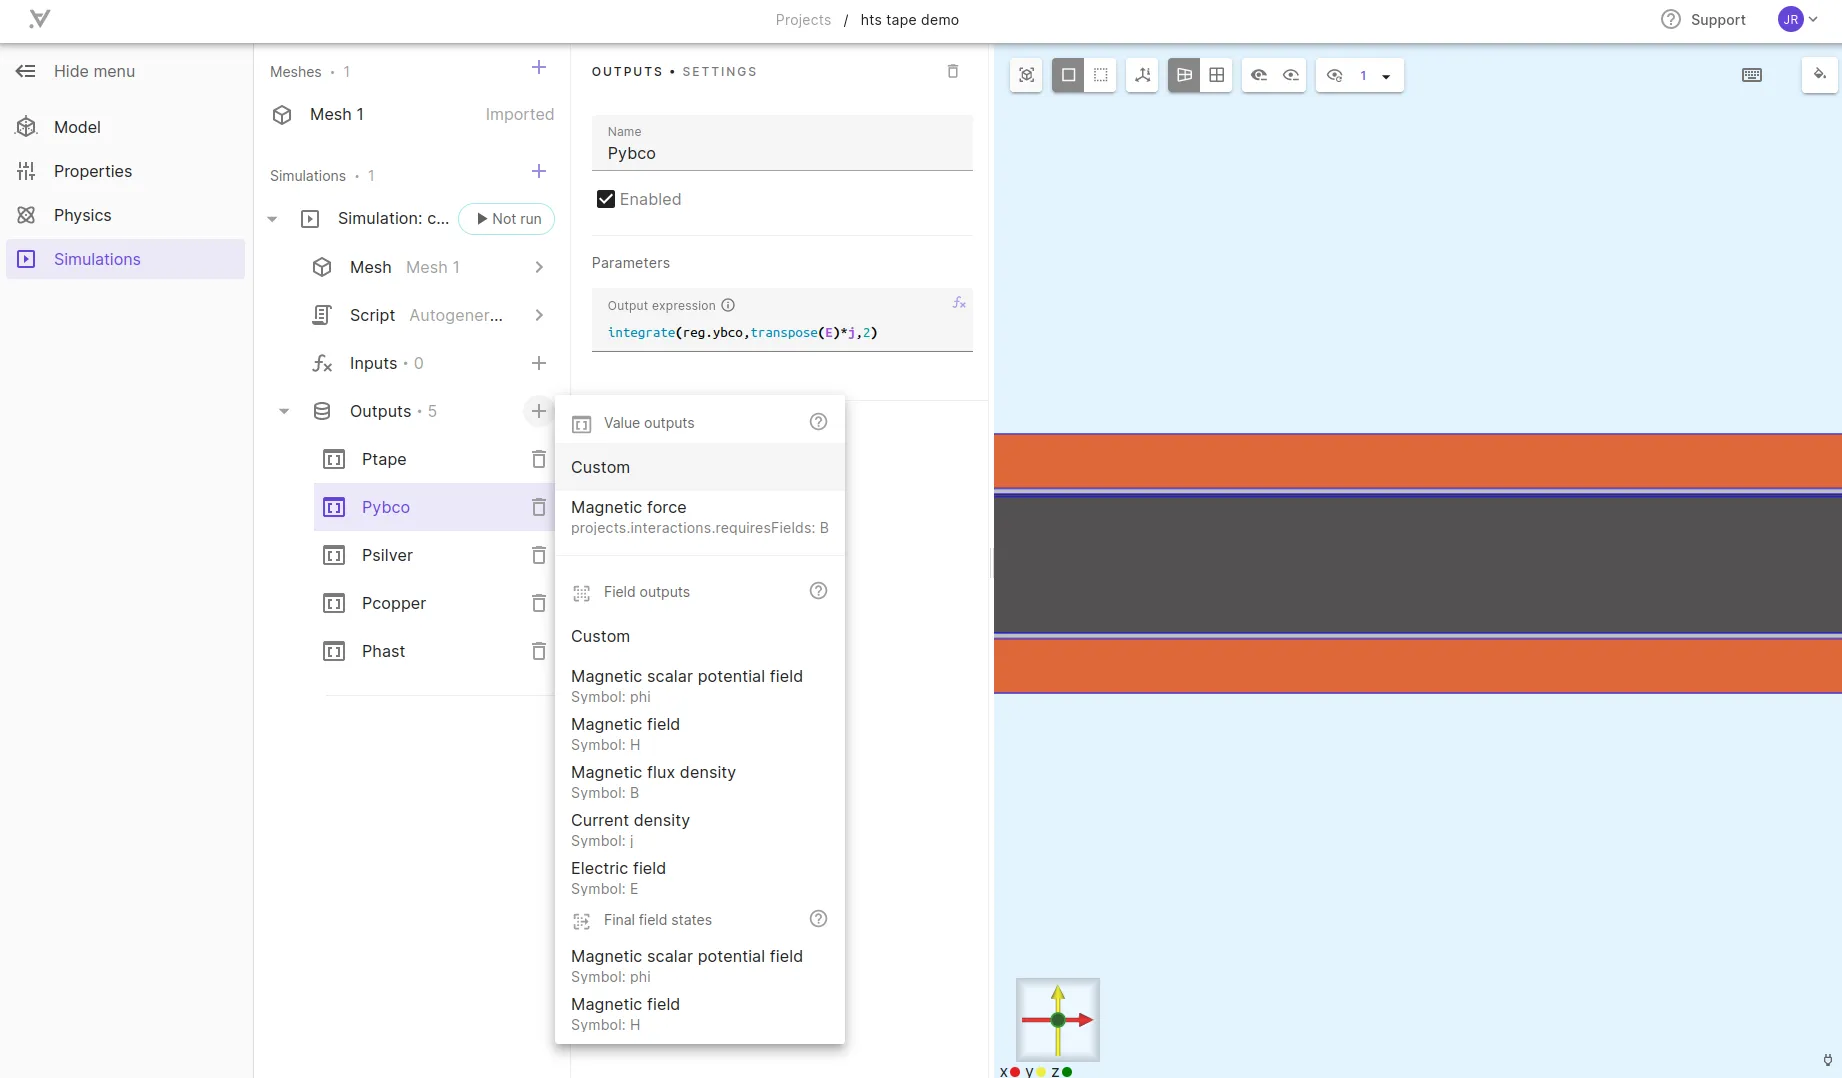The width and height of the screenshot is (1842, 1078).
Task: Click the upper orange layer in viewport
Action: [1418, 460]
